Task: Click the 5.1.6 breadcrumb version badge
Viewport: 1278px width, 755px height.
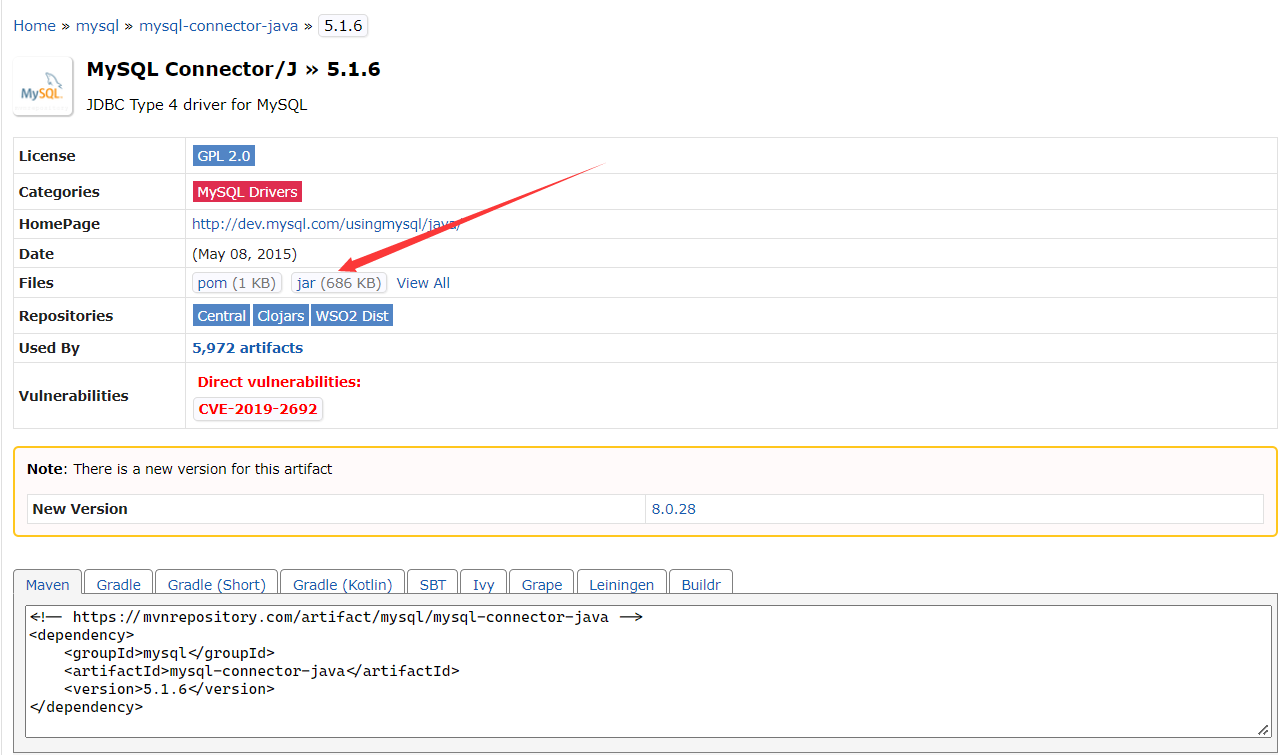Action: [x=343, y=26]
